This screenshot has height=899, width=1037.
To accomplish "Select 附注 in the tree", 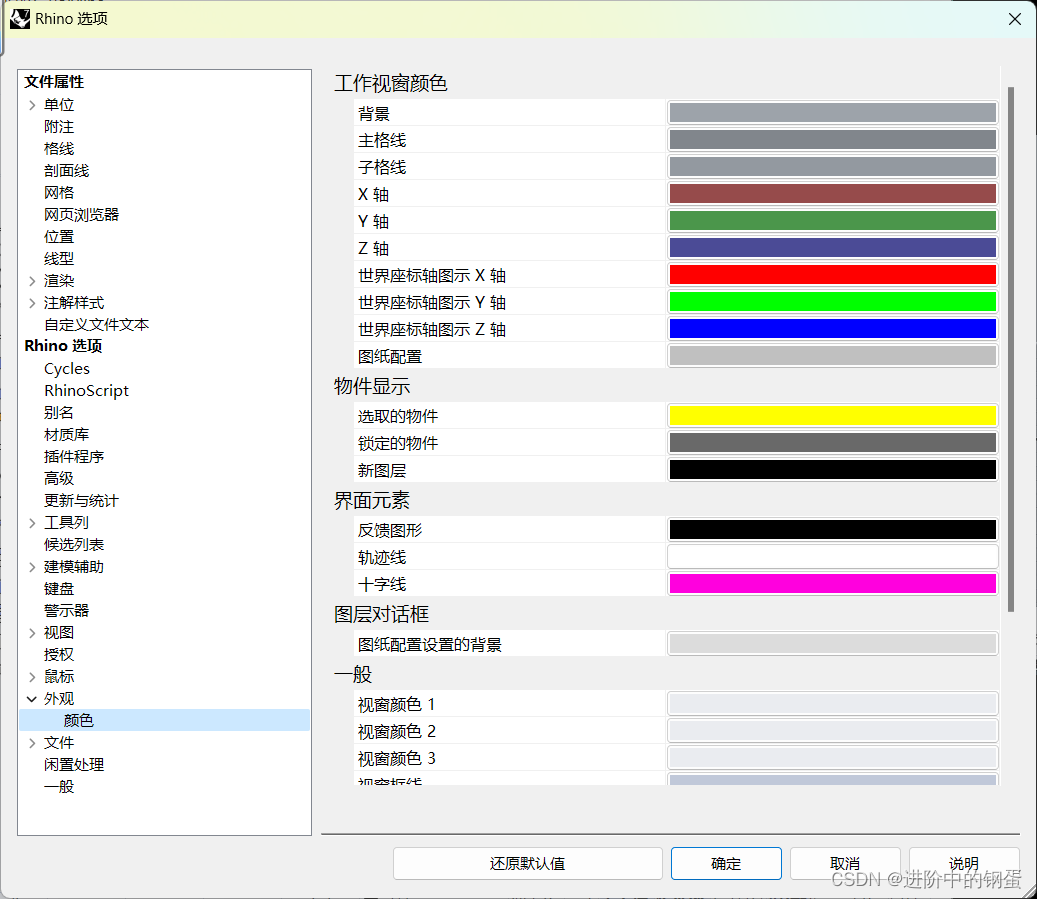I will pyautogui.click(x=59, y=126).
